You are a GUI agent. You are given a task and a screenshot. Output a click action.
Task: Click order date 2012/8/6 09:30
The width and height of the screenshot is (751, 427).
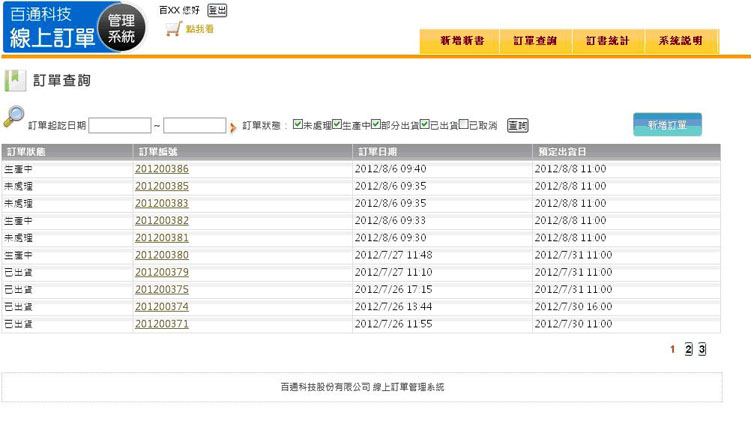tap(390, 238)
